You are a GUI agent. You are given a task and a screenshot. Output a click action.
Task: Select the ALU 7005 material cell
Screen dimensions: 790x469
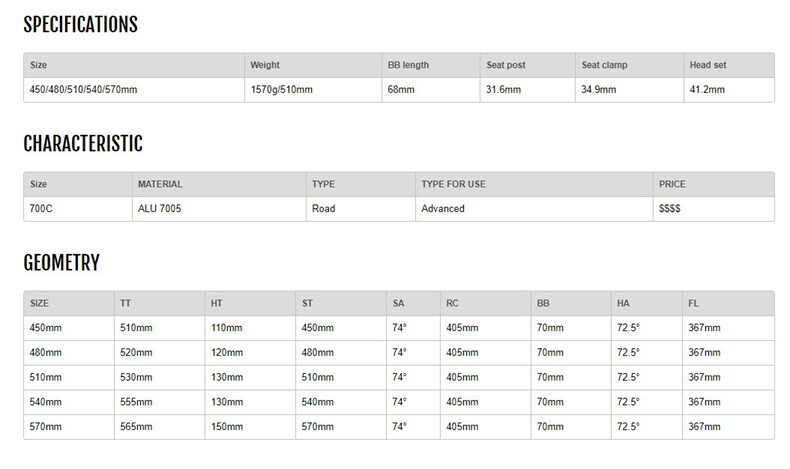point(162,209)
